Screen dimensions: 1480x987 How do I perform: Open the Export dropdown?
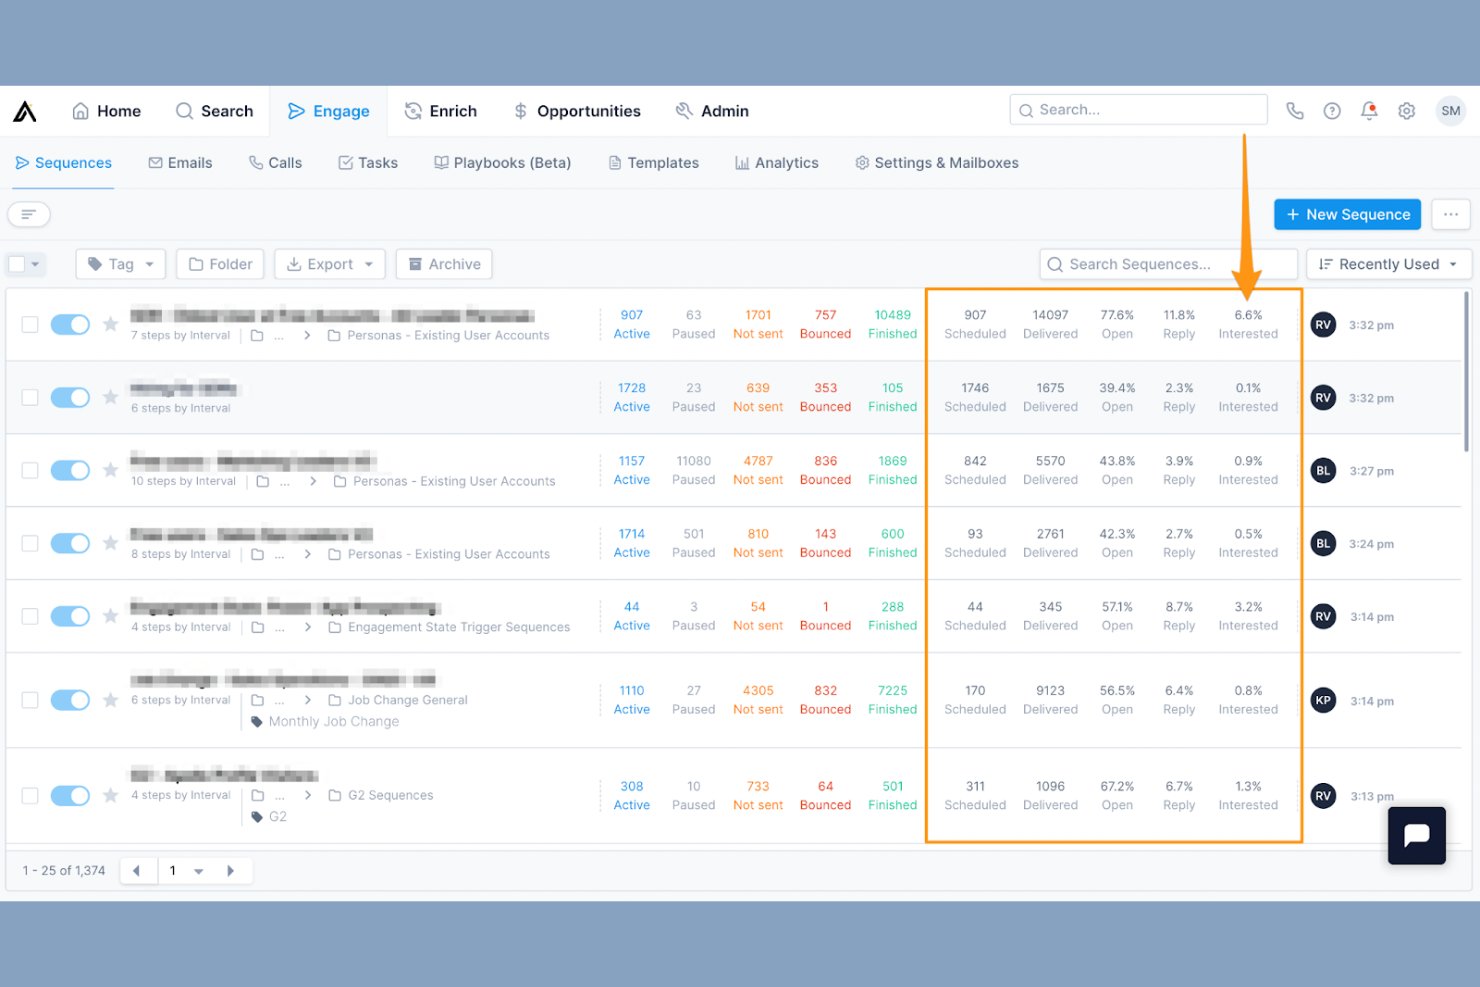pyautogui.click(x=330, y=263)
